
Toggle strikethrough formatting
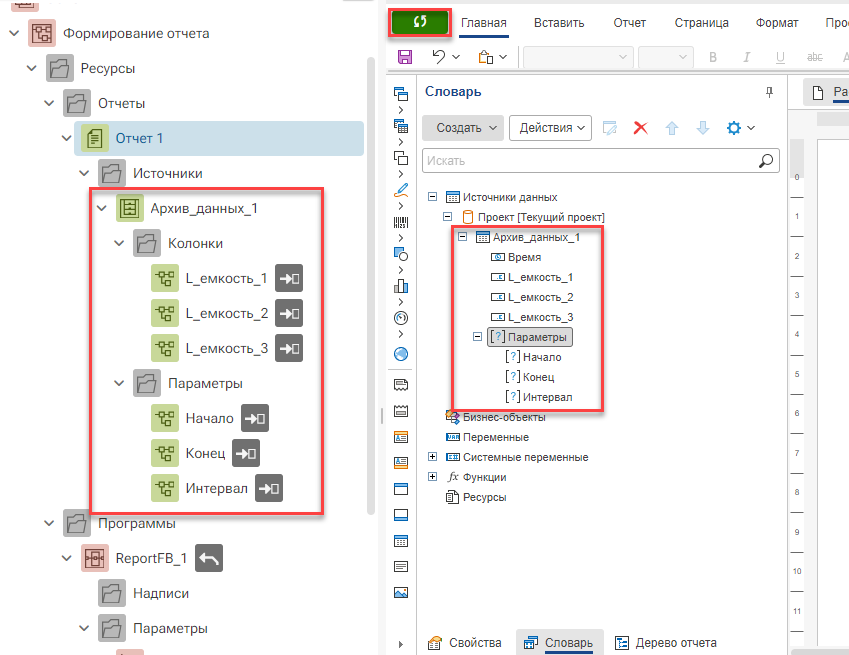click(814, 57)
